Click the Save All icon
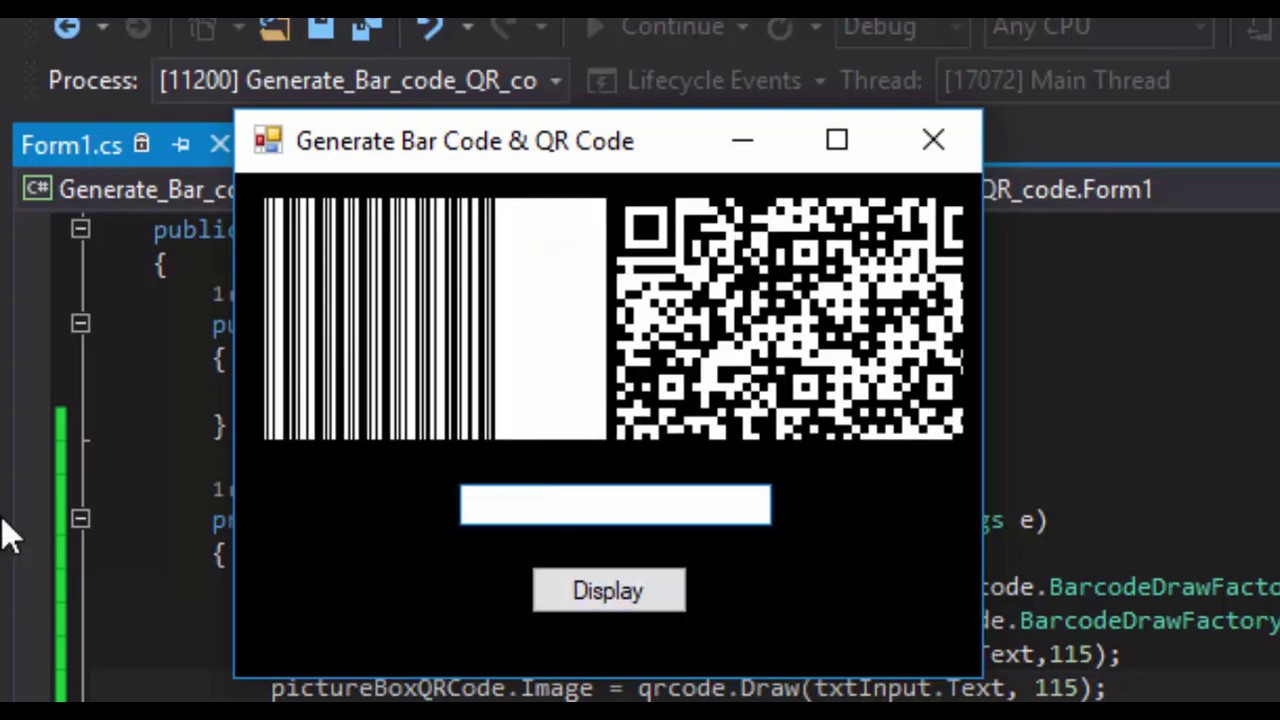Image resolution: width=1280 pixels, height=720 pixels. point(367,27)
